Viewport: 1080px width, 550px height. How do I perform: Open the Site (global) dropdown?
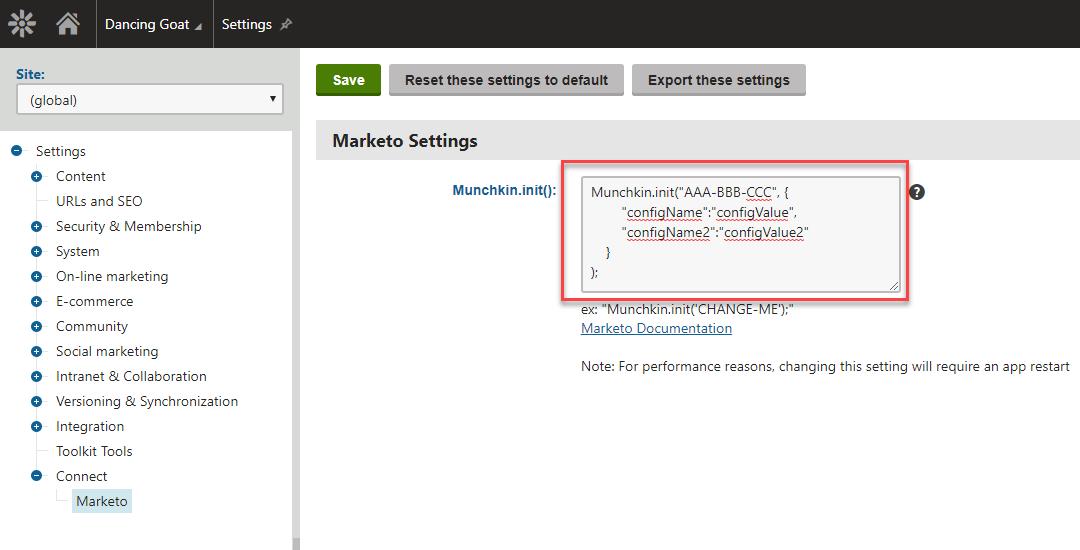tap(149, 100)
